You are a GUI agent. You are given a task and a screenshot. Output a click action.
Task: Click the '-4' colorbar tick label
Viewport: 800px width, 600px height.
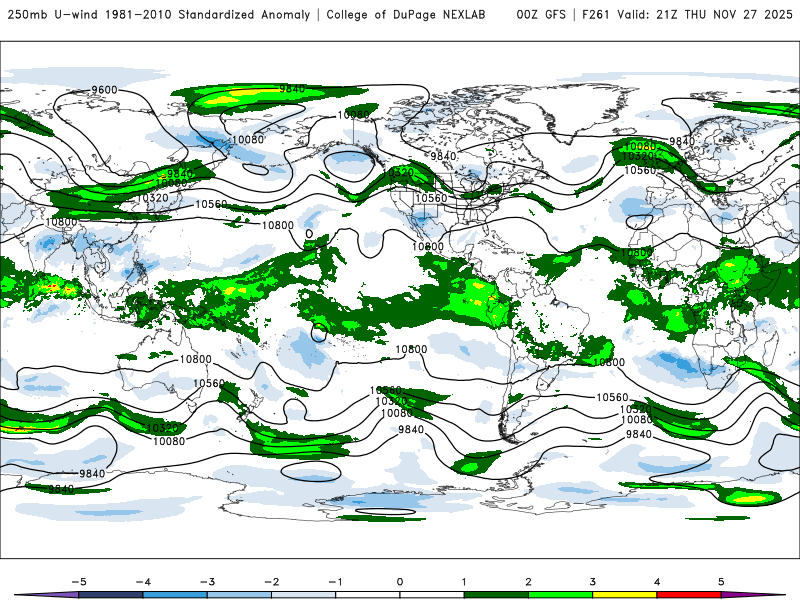pos(143,582)
